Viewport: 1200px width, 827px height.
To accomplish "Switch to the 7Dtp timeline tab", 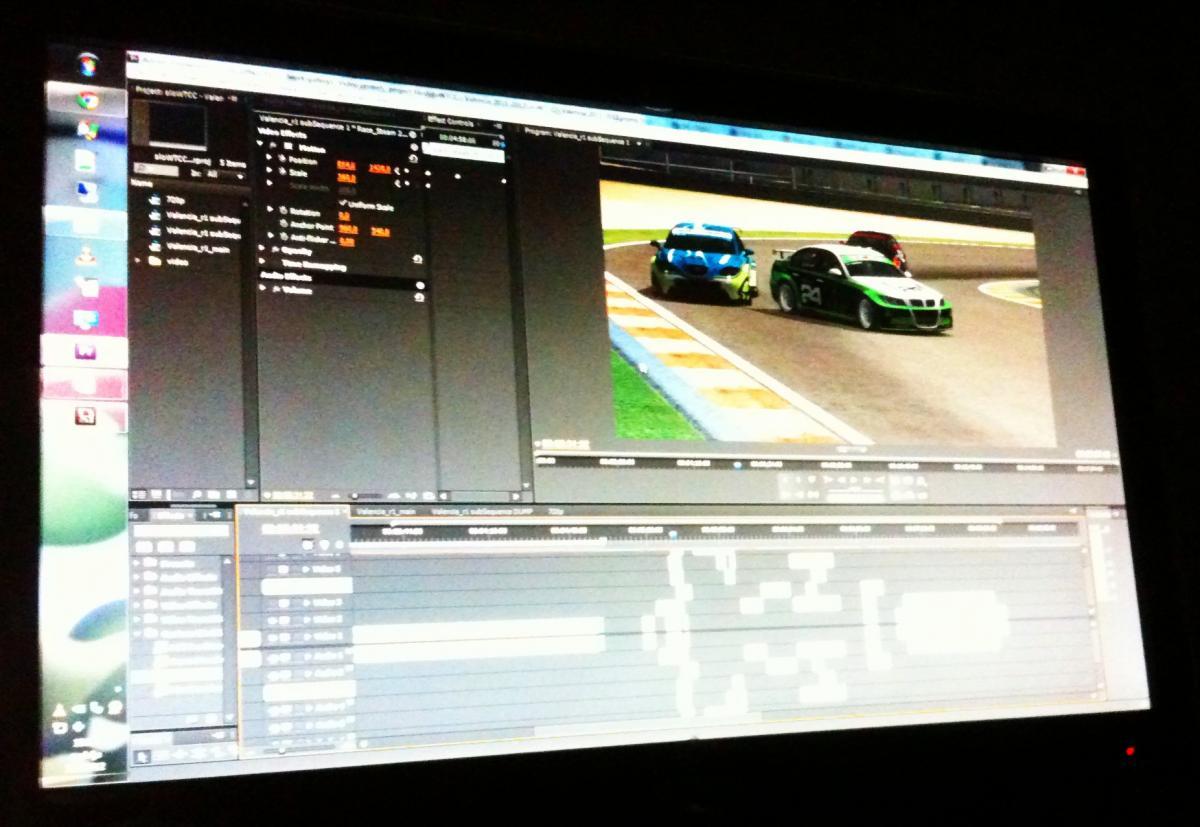I will click(557, 512).
